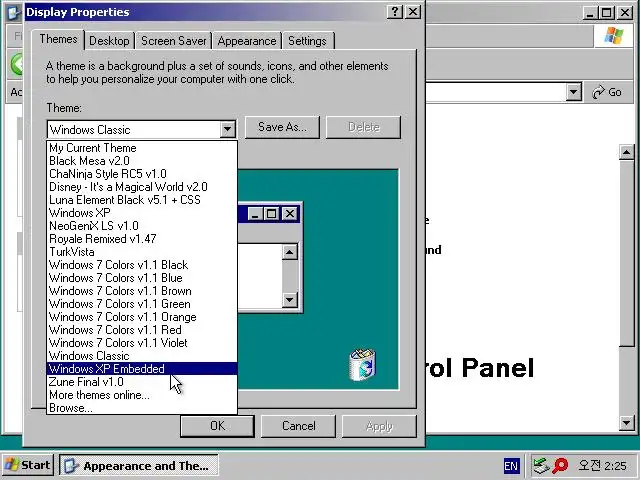This screenshot has width=640, height=480.
Task: Click the scroll-down arrow in the Control Panel window
Action: 627,423
